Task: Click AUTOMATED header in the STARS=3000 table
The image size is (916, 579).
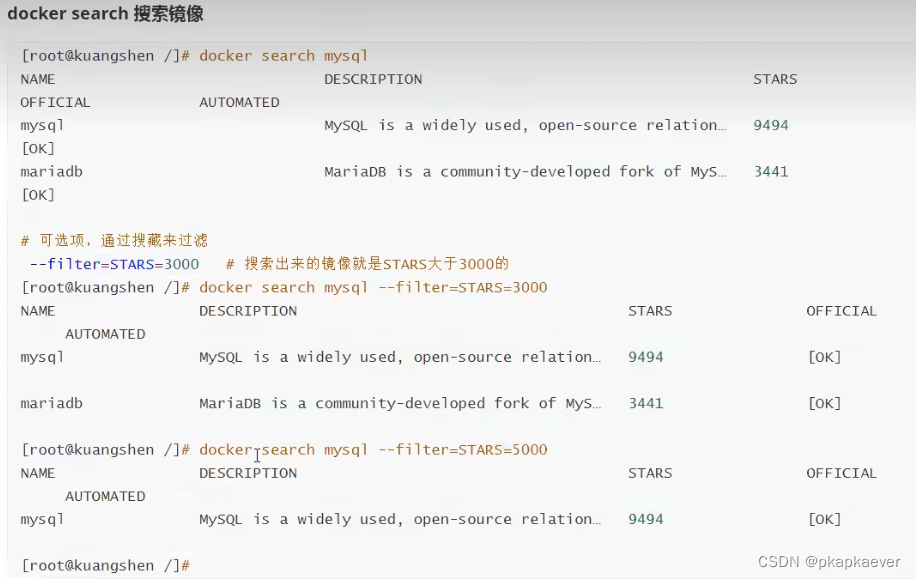Action: pos(105,334)
